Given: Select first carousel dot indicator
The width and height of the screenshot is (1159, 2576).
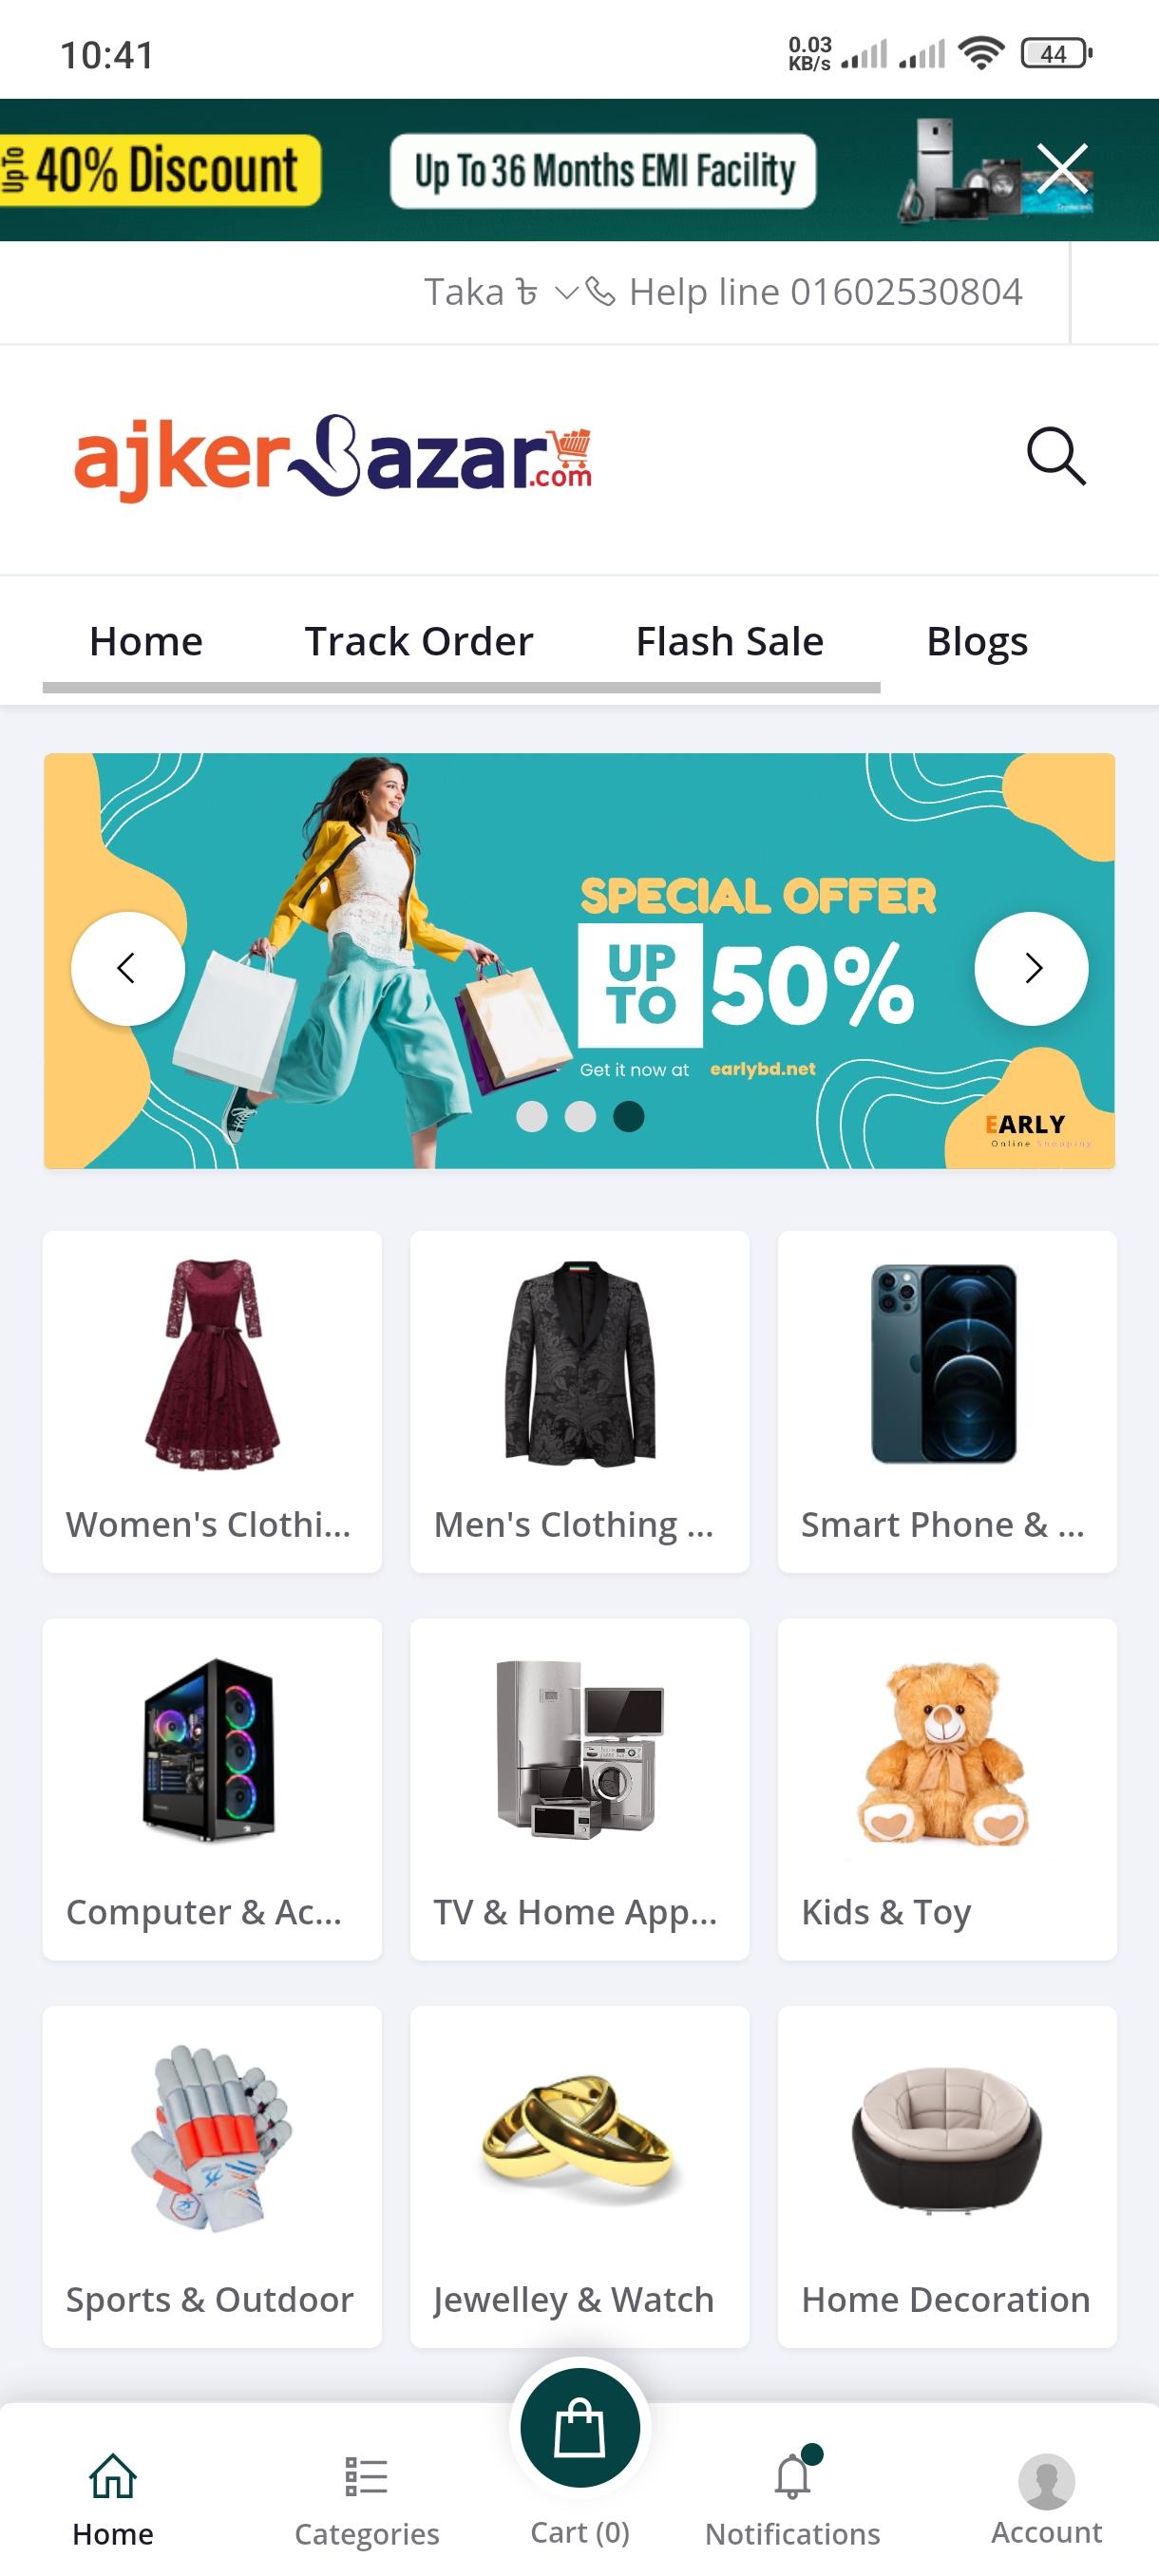Looking at the screenshot, I should coord(532,1116).
